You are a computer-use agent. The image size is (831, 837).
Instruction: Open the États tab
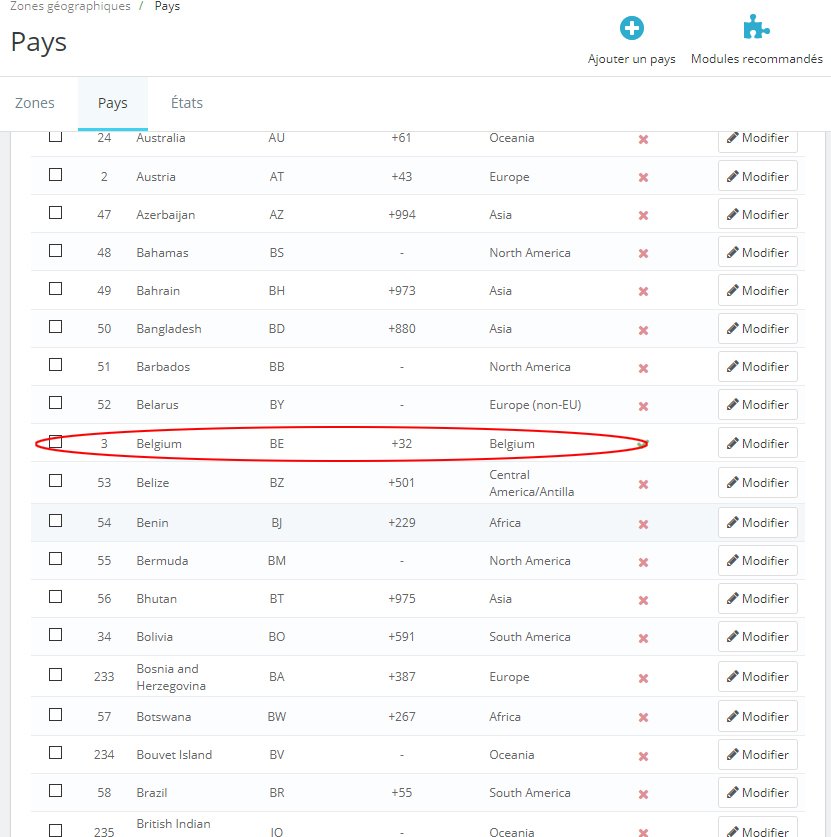coord(187,103)
